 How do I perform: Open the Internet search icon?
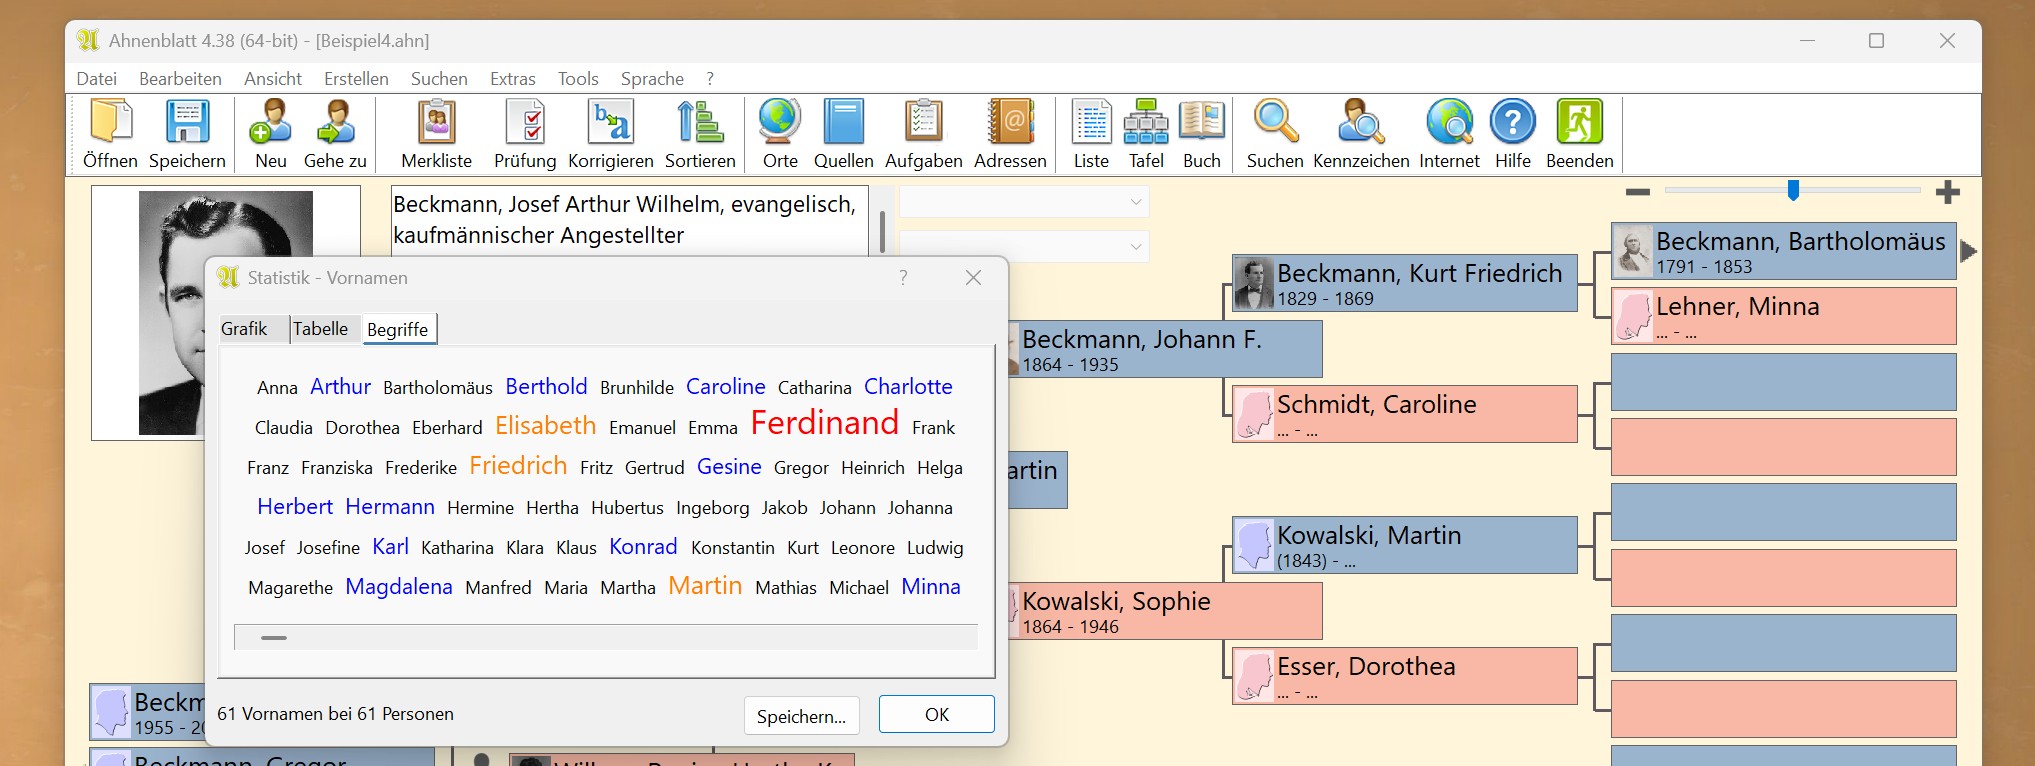(1449, 123)
